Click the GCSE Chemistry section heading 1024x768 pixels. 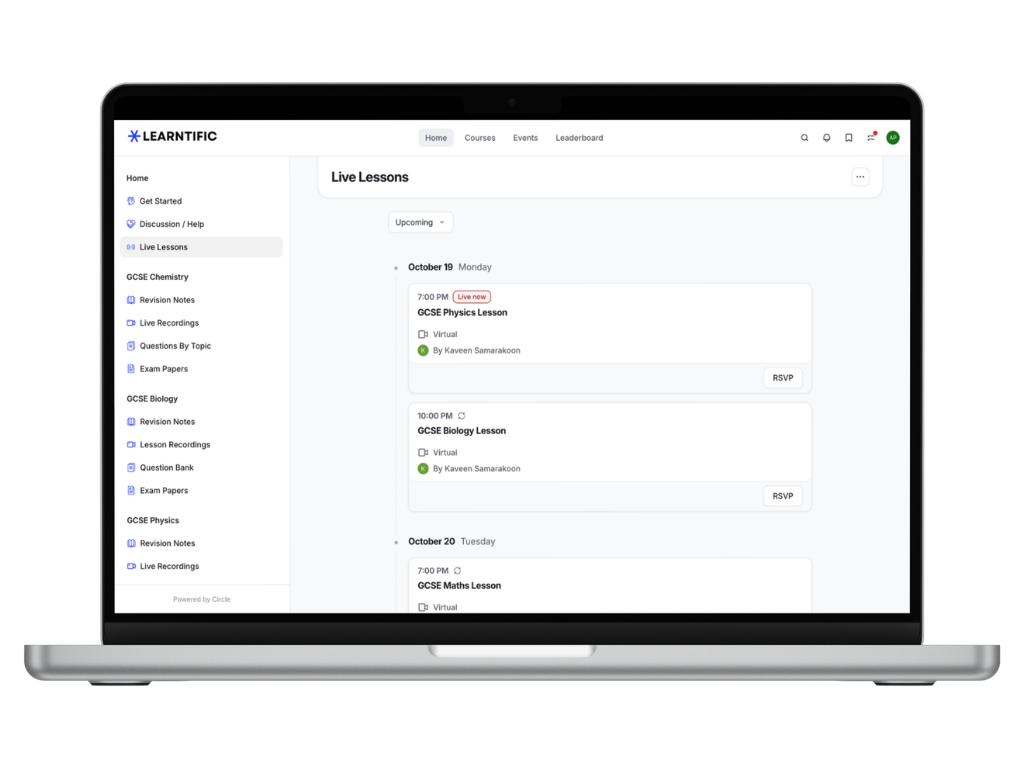[157, 277]
